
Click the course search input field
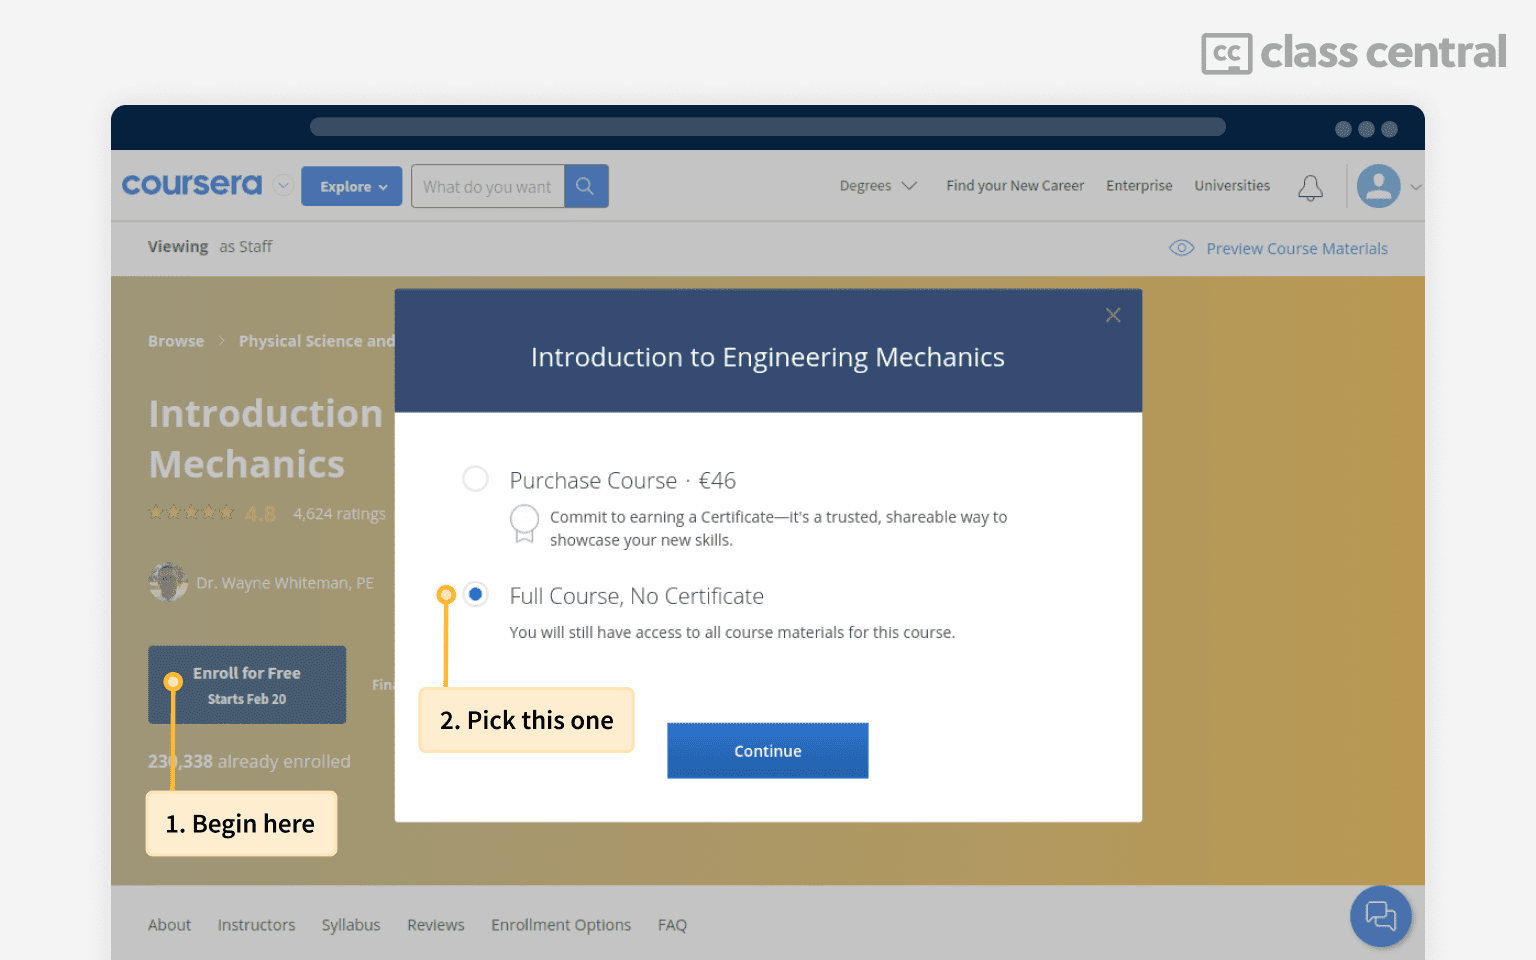[x=487, y=187]
